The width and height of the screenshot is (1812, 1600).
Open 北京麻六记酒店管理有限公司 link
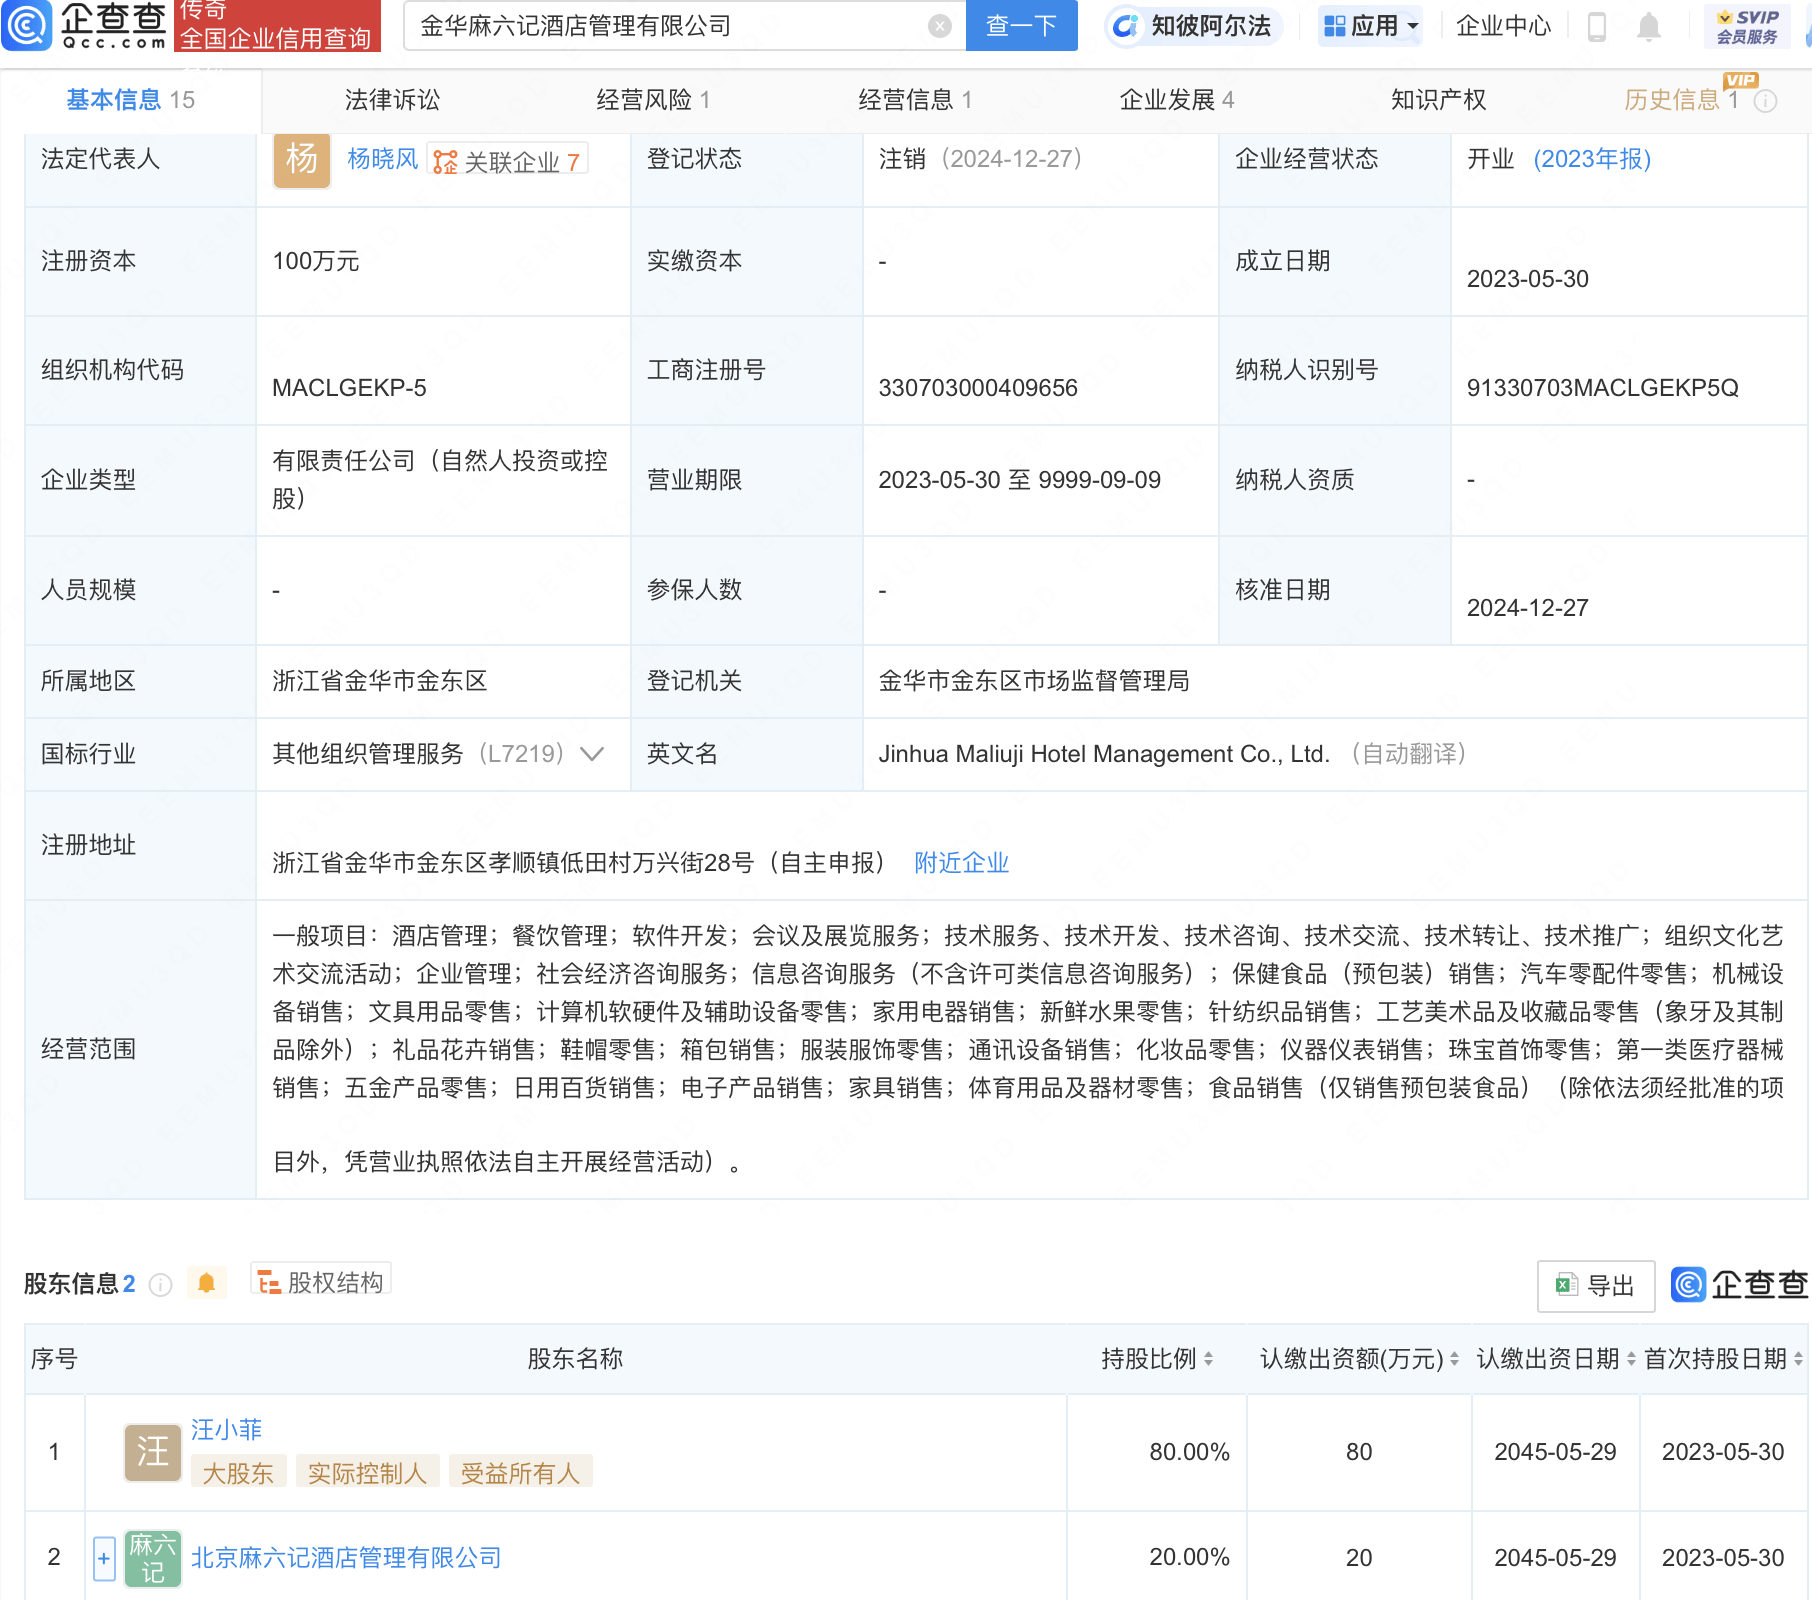346,1558
